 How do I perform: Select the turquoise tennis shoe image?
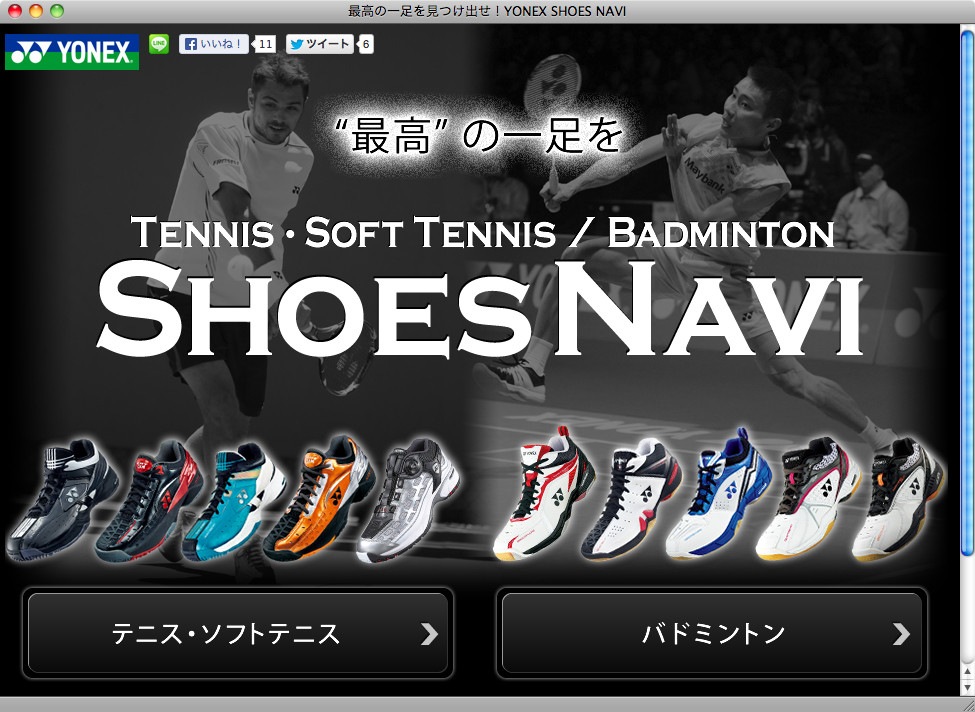[x=235, y=501]
